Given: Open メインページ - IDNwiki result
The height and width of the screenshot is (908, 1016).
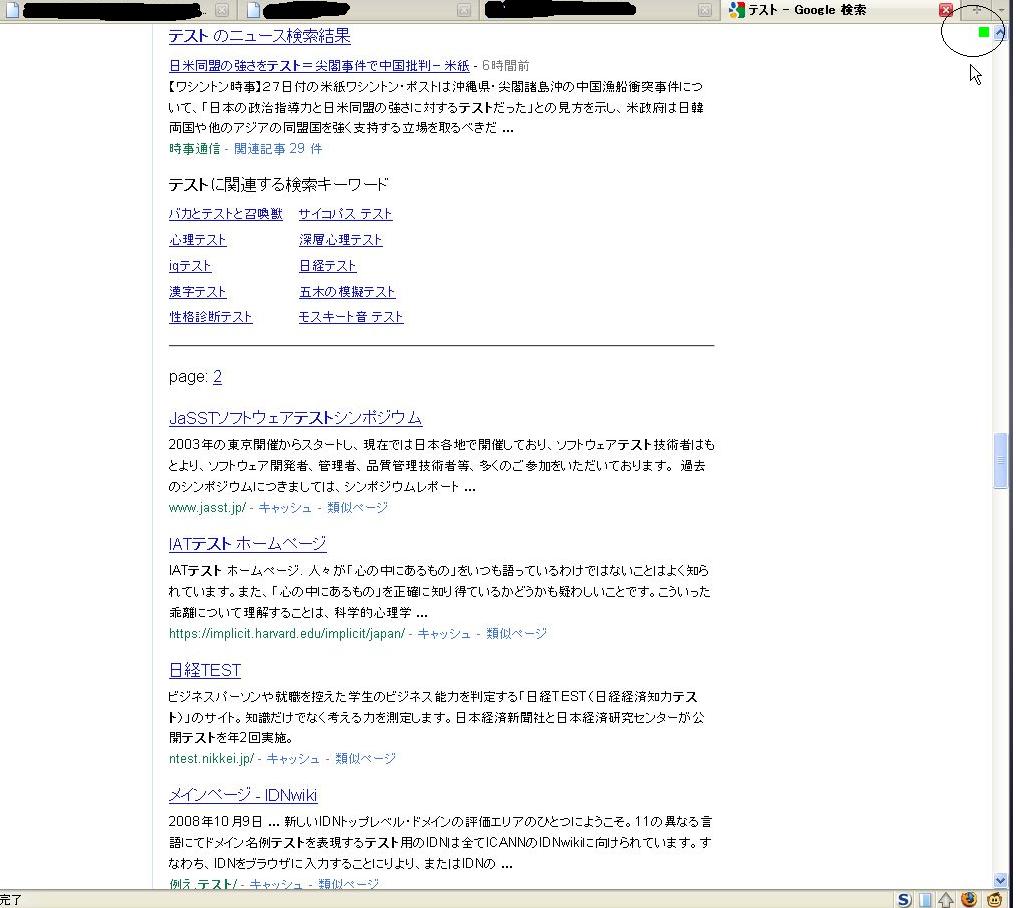Looking at the screenshot, I should pyautogui.click(x=243, y=795).
